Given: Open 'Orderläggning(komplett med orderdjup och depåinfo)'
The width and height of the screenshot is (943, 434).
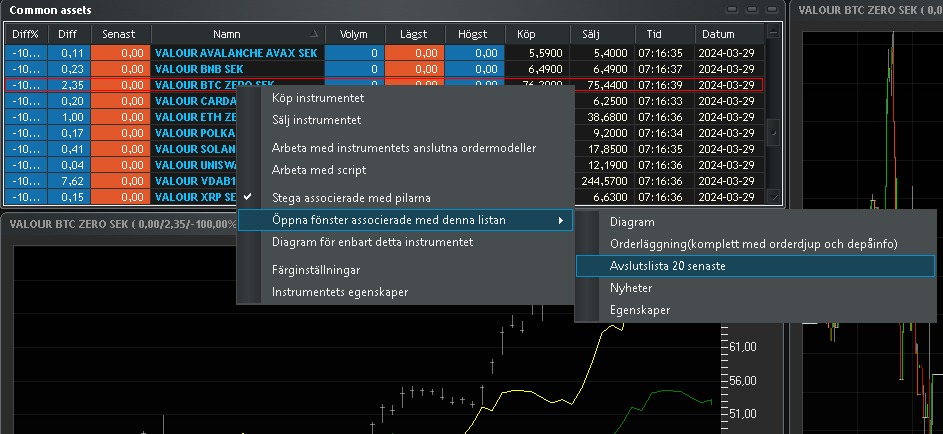Looking at the screenshot, I should (754, 244).
